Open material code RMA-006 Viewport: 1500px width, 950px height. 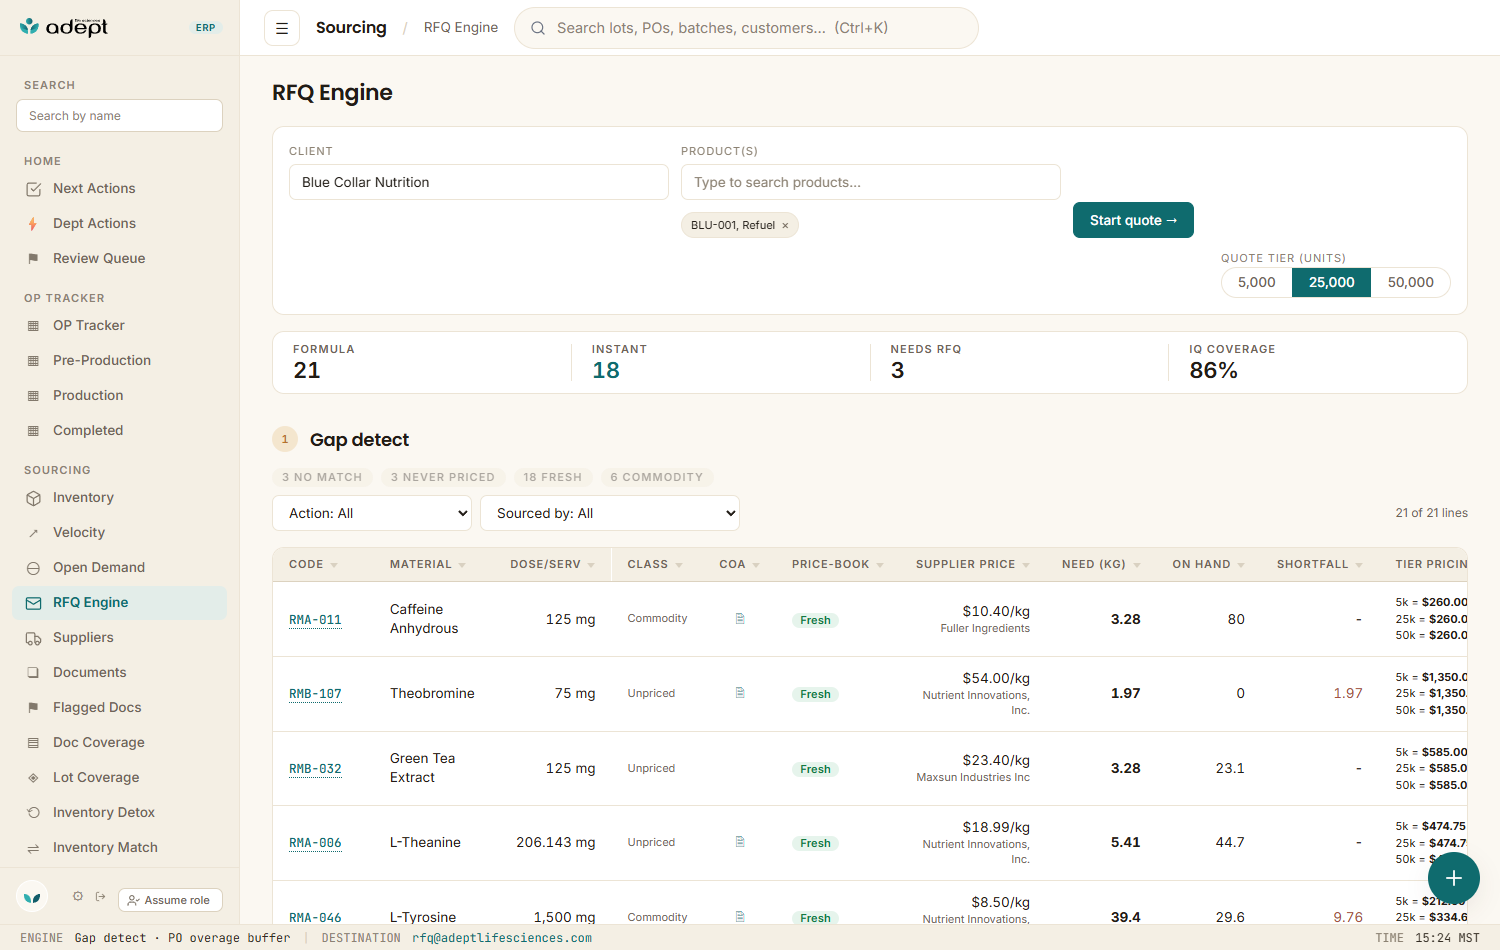[315, 843]
